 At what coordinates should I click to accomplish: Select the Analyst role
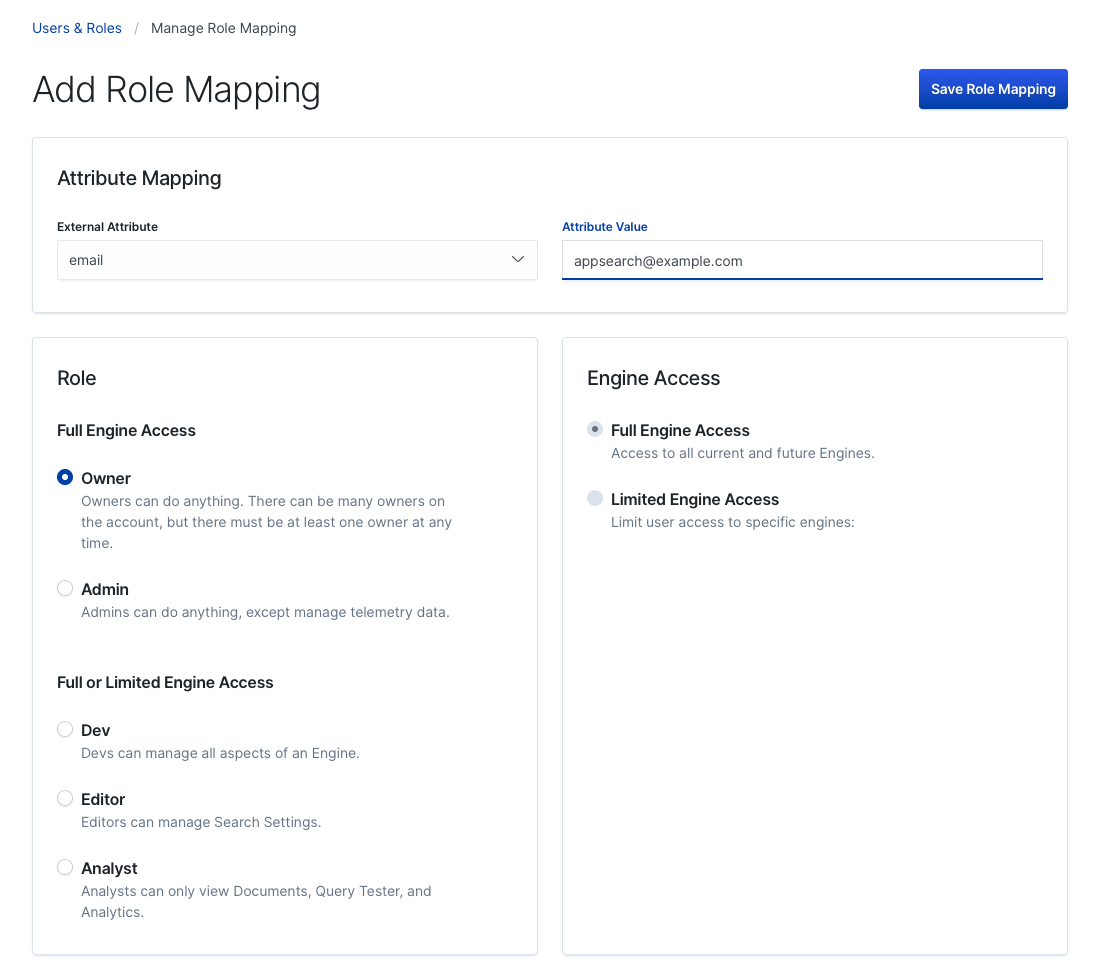(x=65, y=867)
